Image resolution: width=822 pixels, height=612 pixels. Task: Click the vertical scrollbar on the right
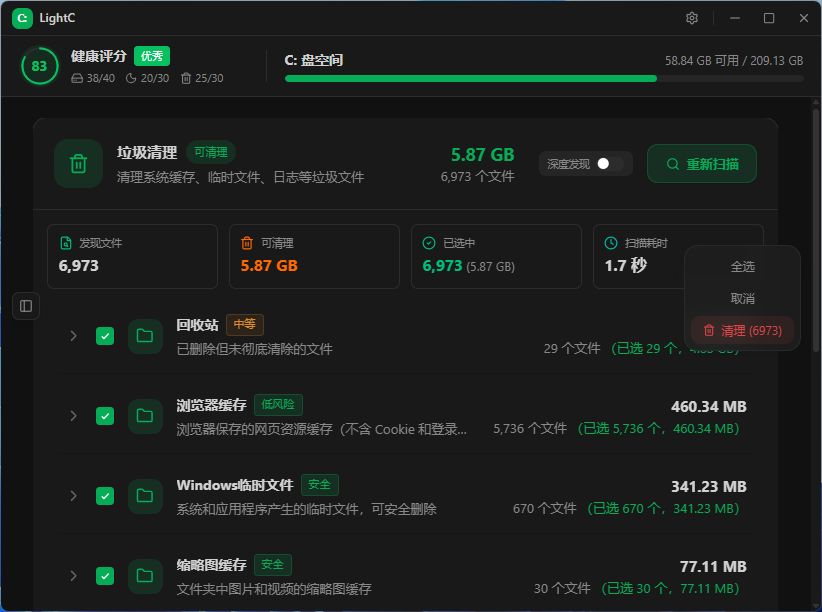[x=815, y=230]
